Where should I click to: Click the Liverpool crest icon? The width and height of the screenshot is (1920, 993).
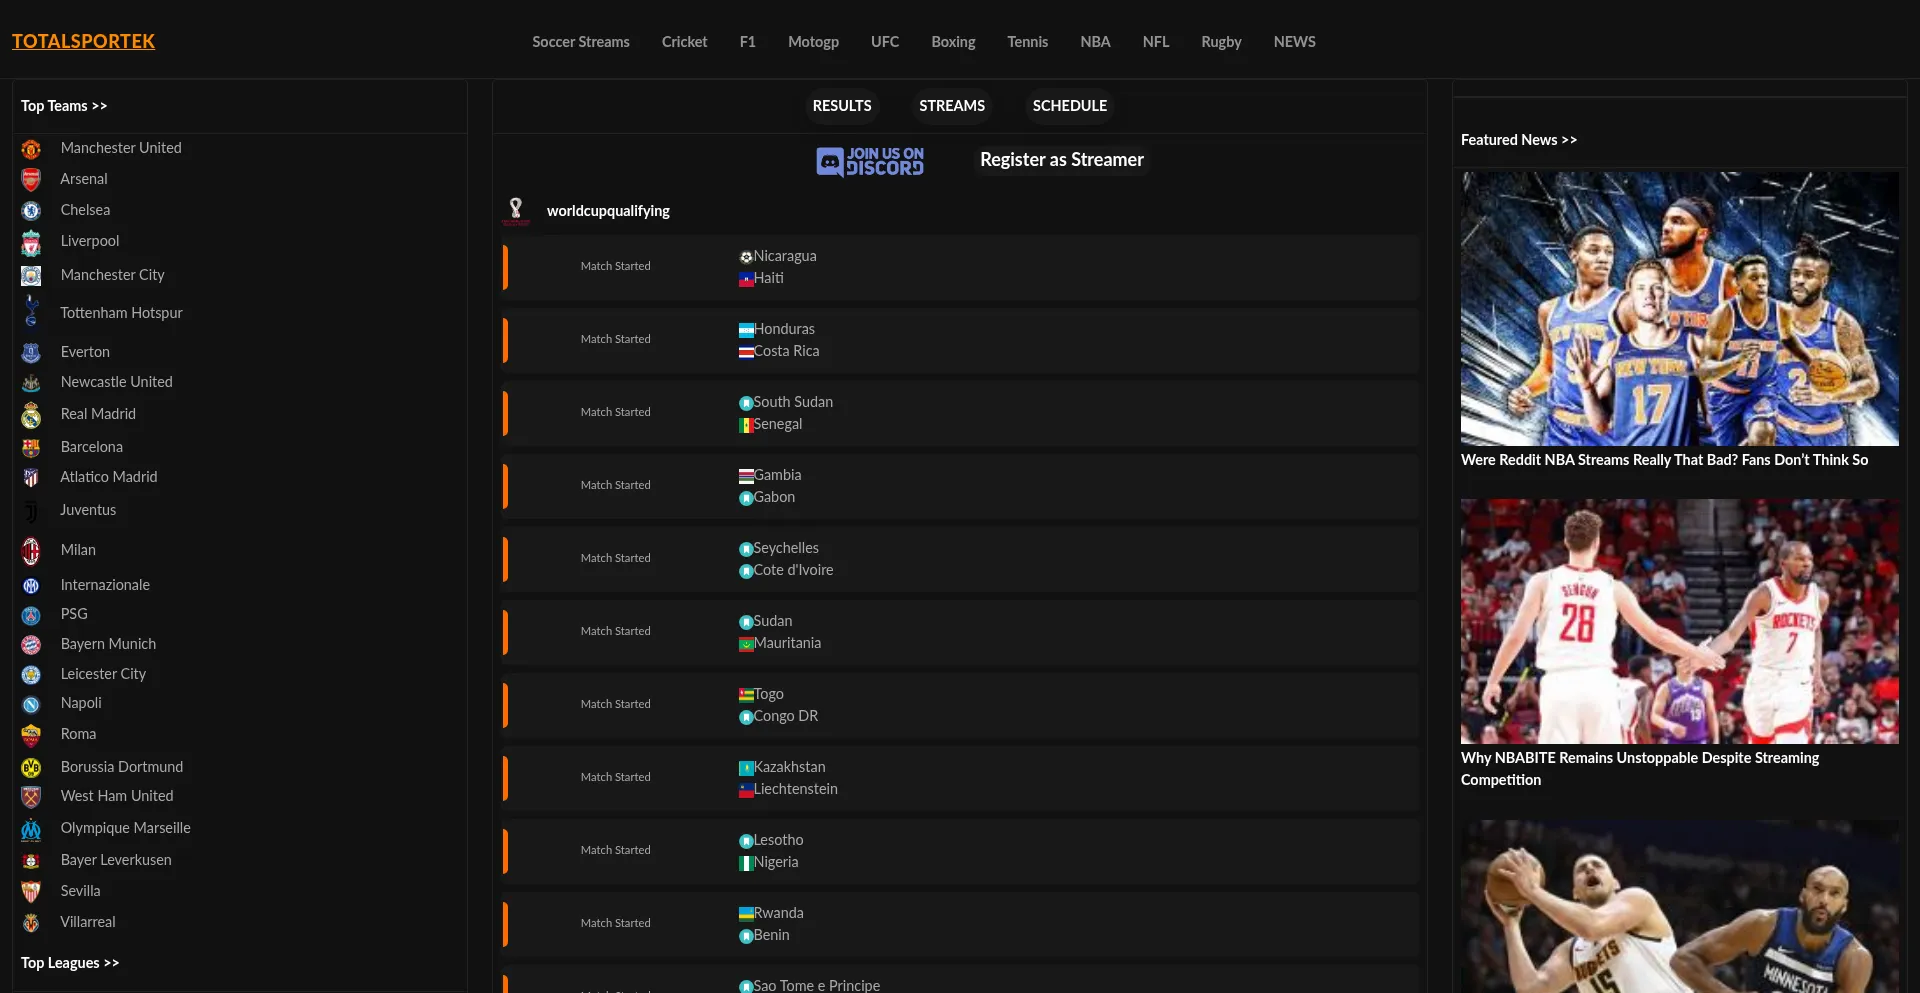click(x=31, y=243)
